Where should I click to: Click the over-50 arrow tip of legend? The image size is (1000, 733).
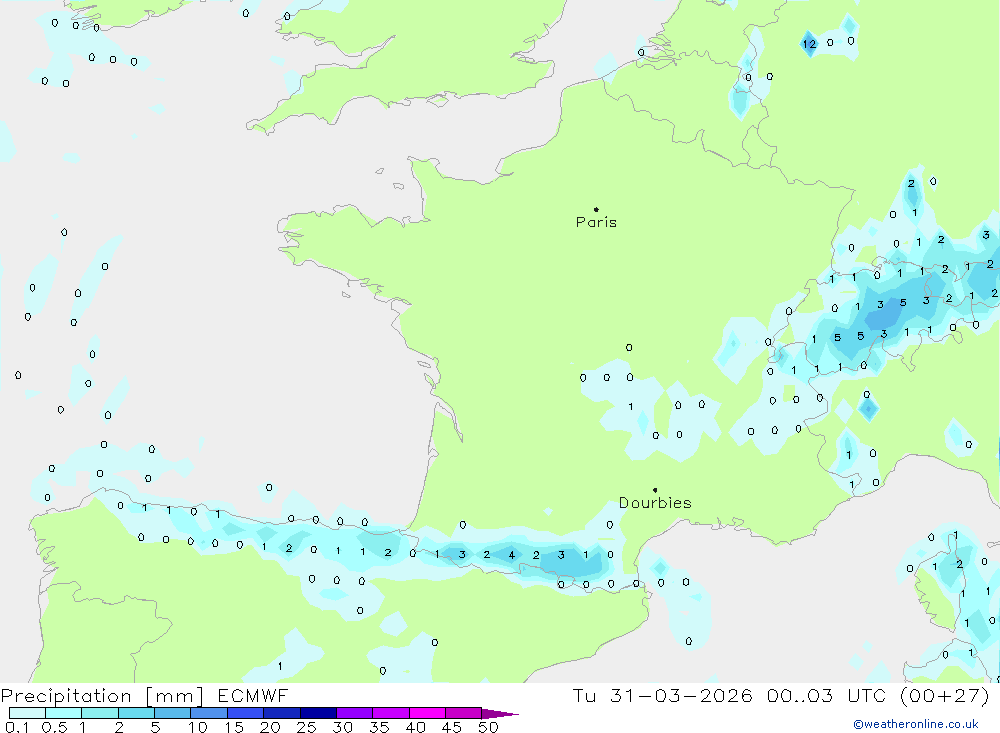(x=500, y=714)
